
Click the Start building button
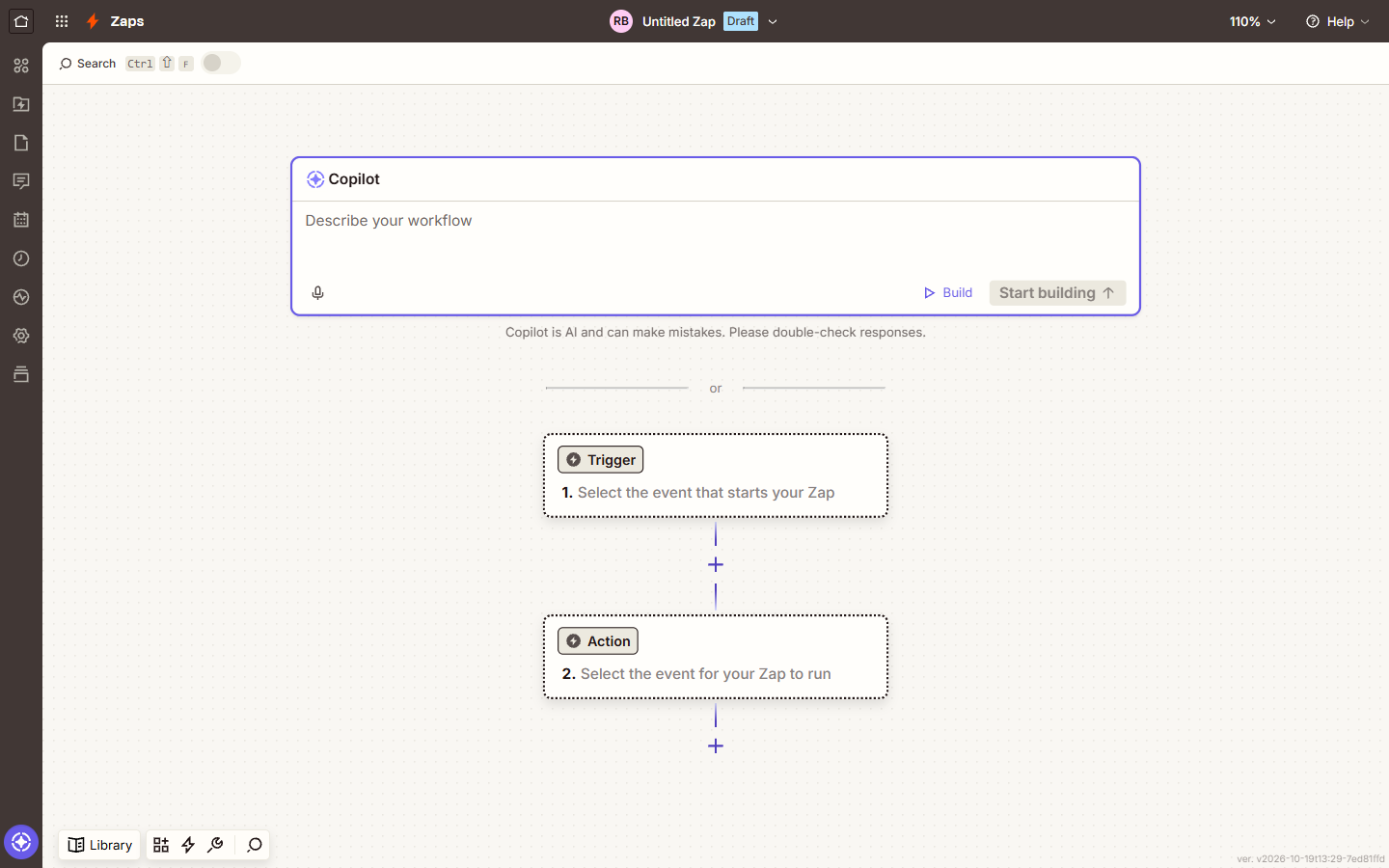[1057, 293]
